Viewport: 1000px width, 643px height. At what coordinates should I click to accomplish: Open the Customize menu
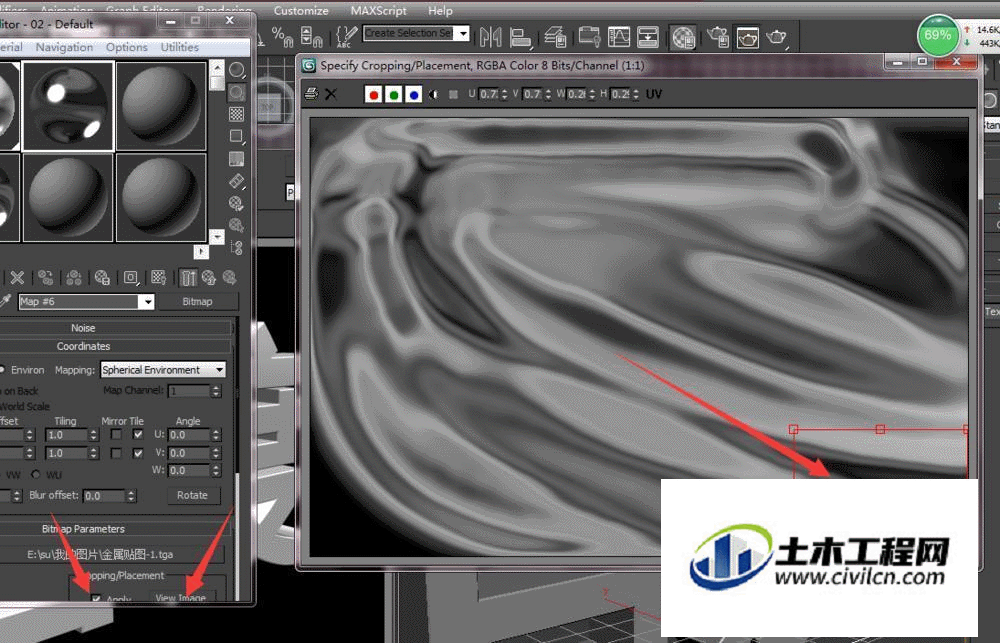point(301,11)
